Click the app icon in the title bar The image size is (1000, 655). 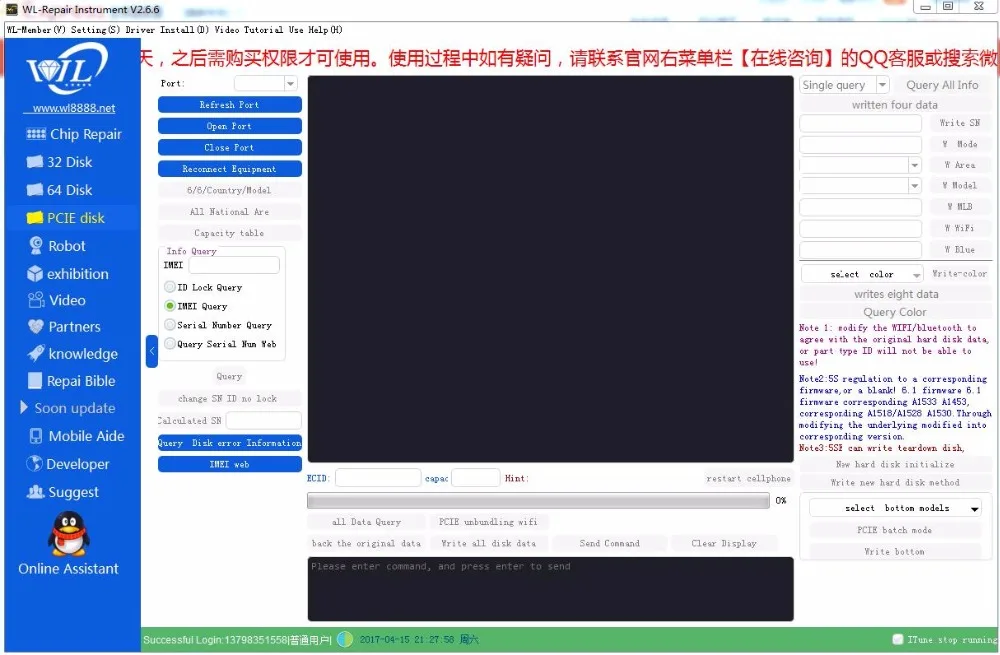[11, 9]
